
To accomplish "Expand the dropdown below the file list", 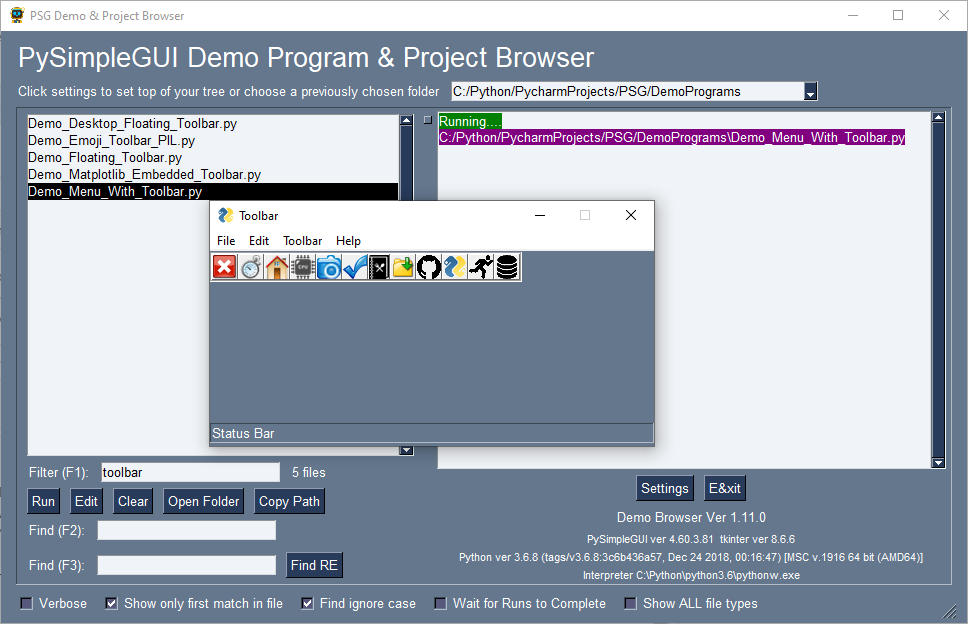I will [x=406, y=450].
